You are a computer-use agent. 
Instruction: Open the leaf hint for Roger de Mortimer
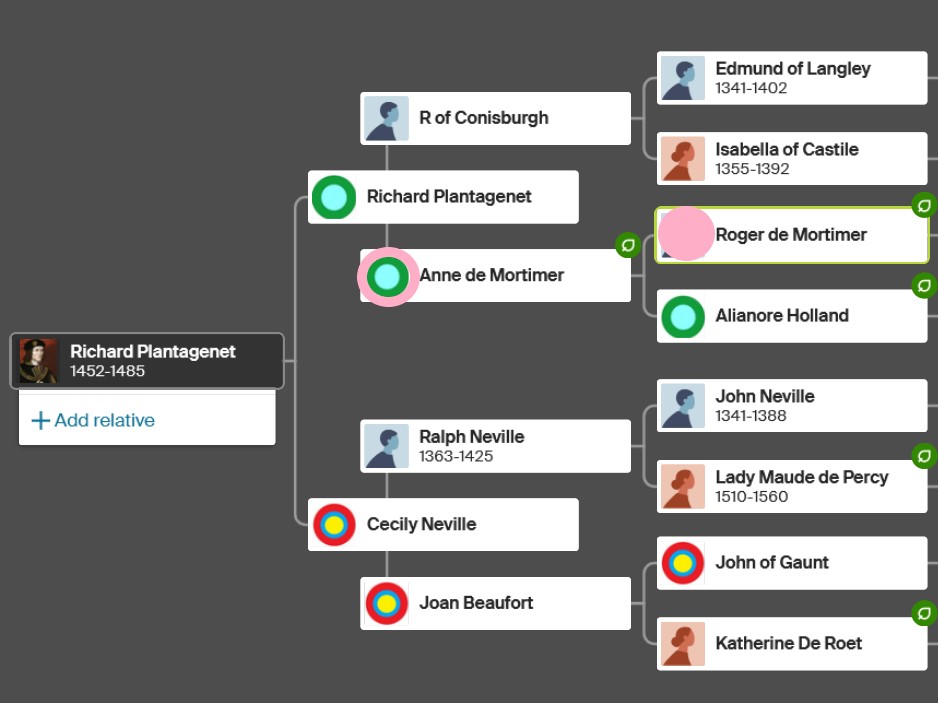click(923, 205)
